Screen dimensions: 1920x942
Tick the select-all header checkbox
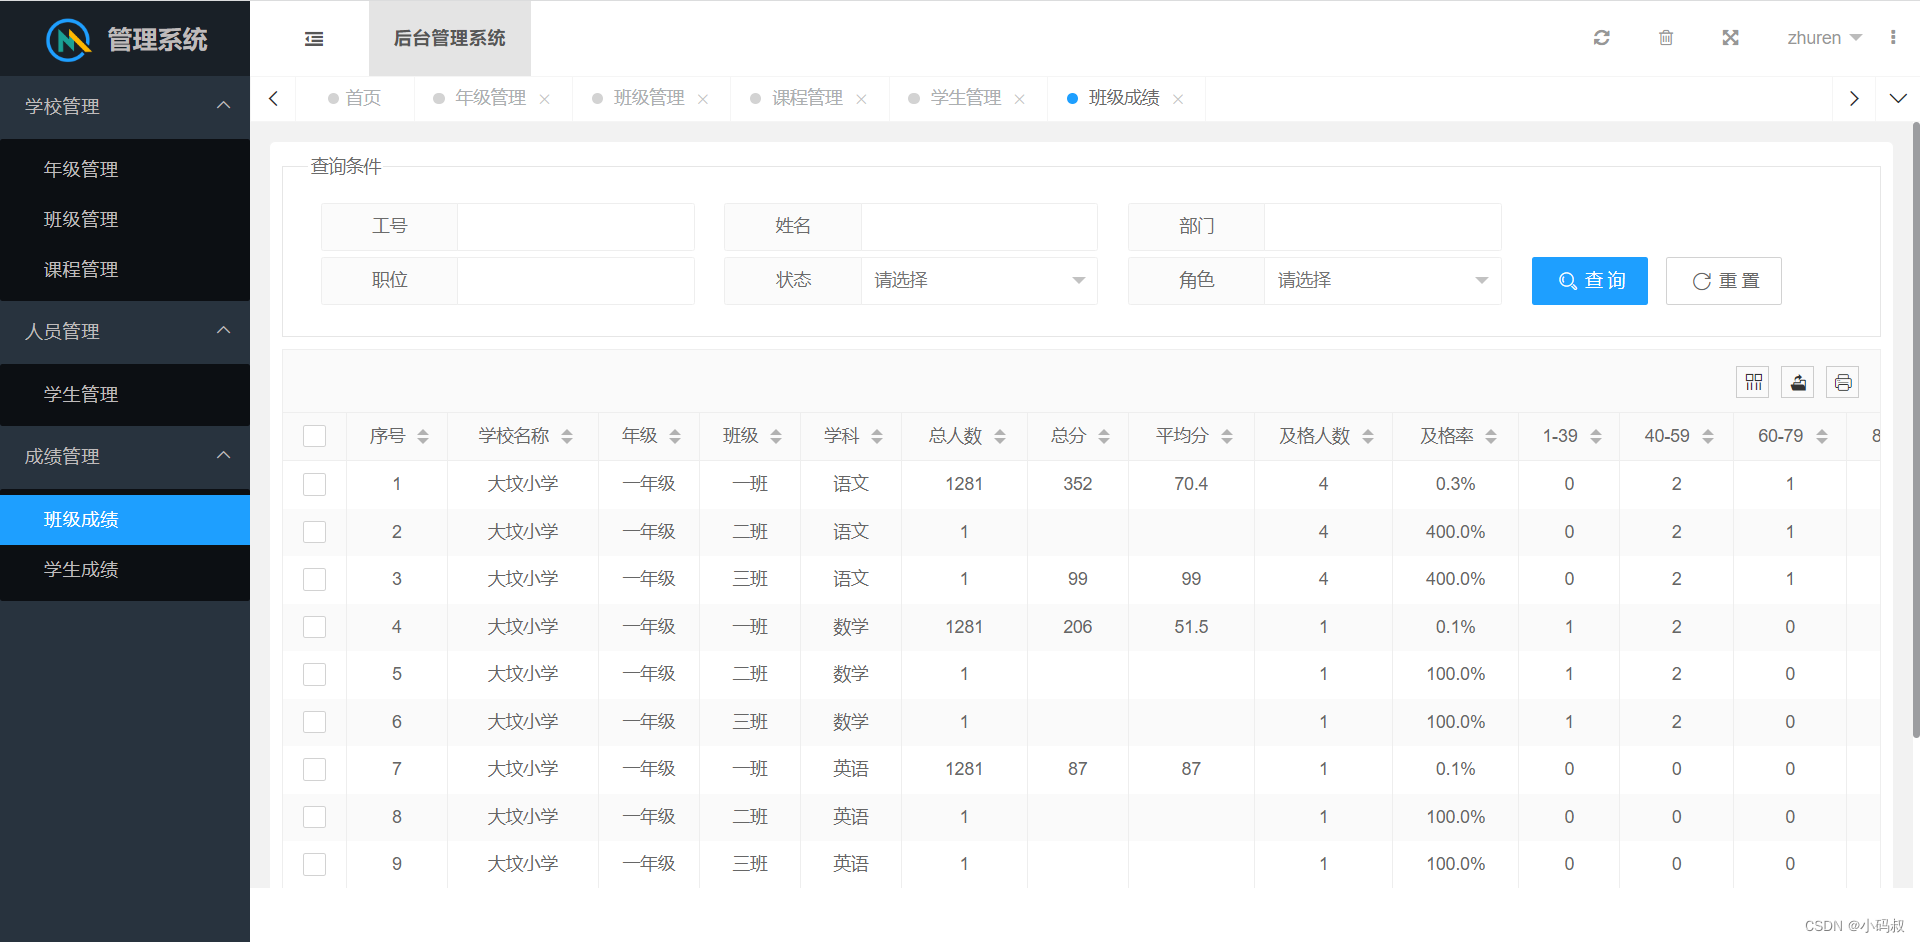pyautogui.click(x=314, y=436)
